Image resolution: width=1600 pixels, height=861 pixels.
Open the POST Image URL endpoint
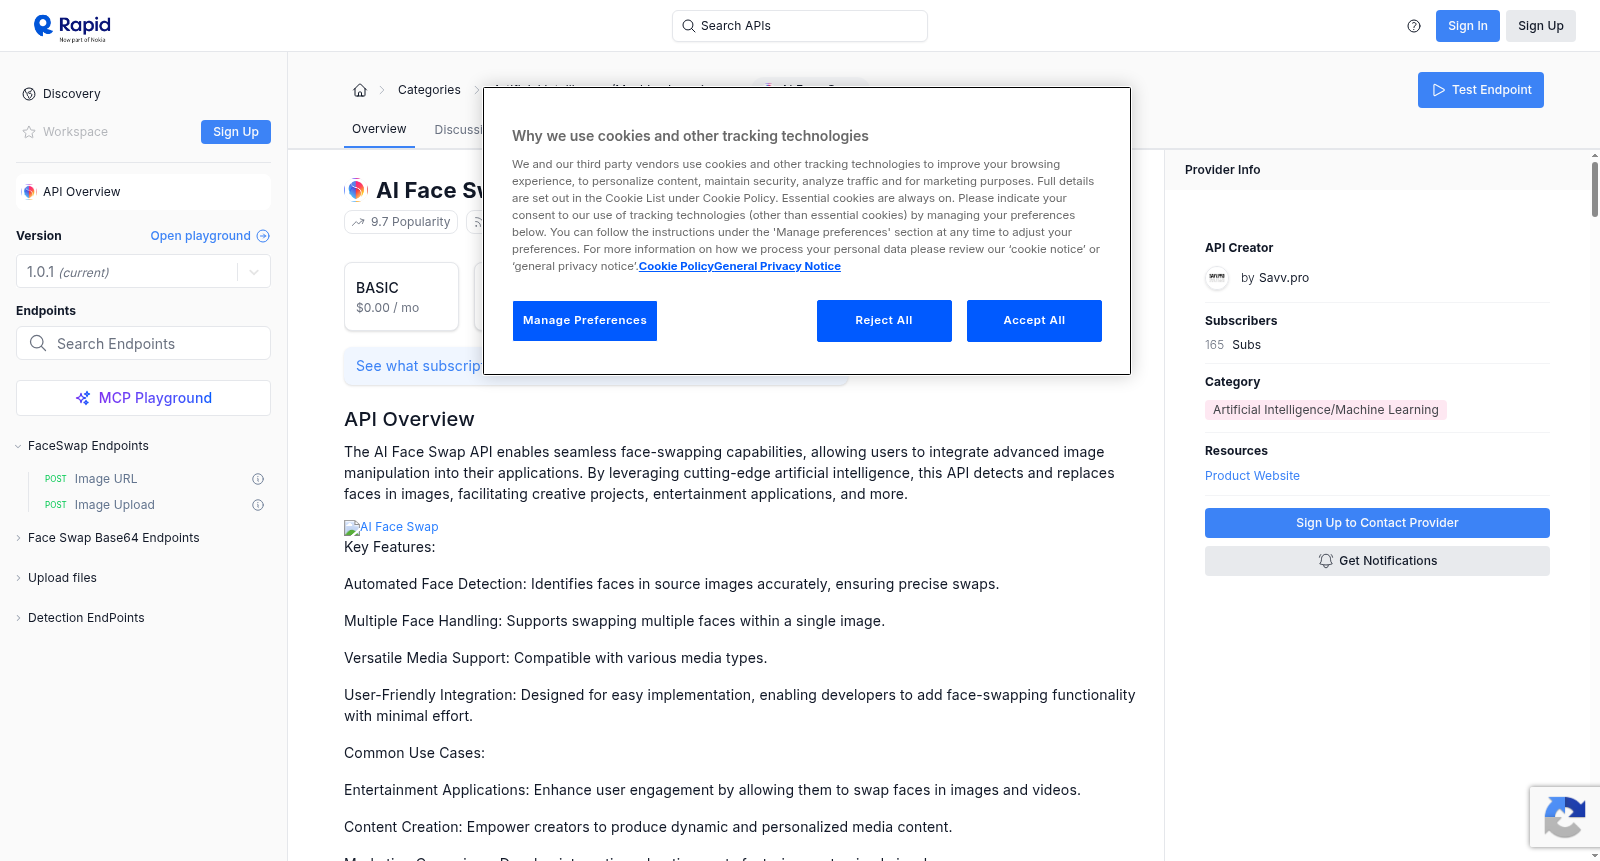click(x=105, y=479)
